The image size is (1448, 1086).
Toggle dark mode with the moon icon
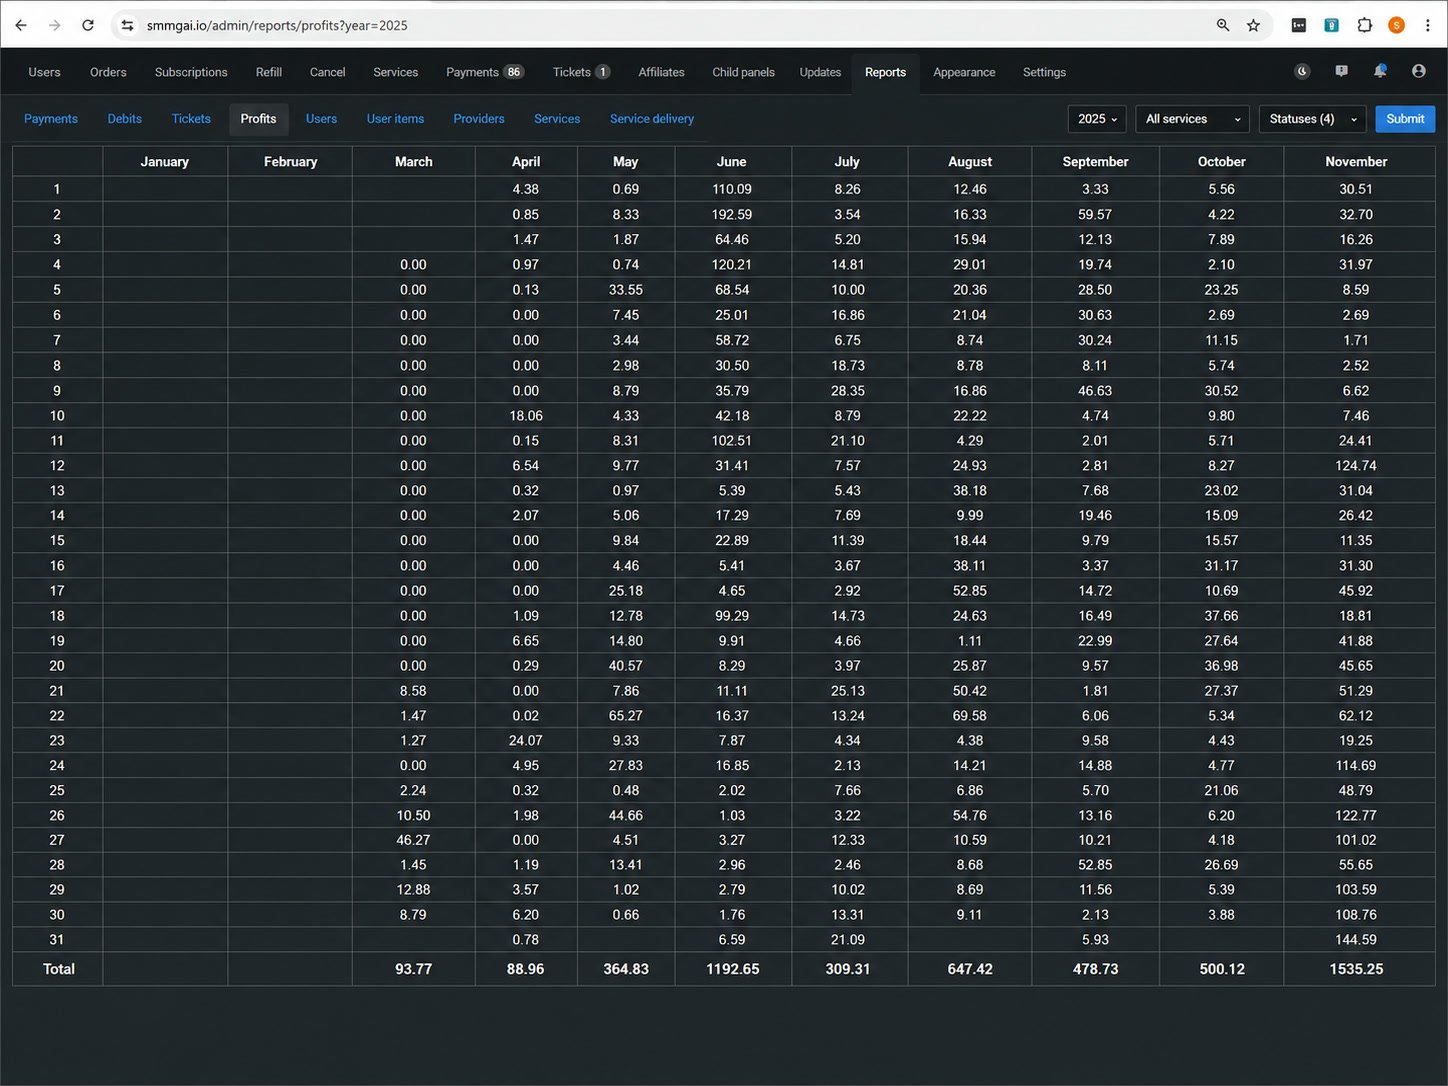click(1302, 71)
